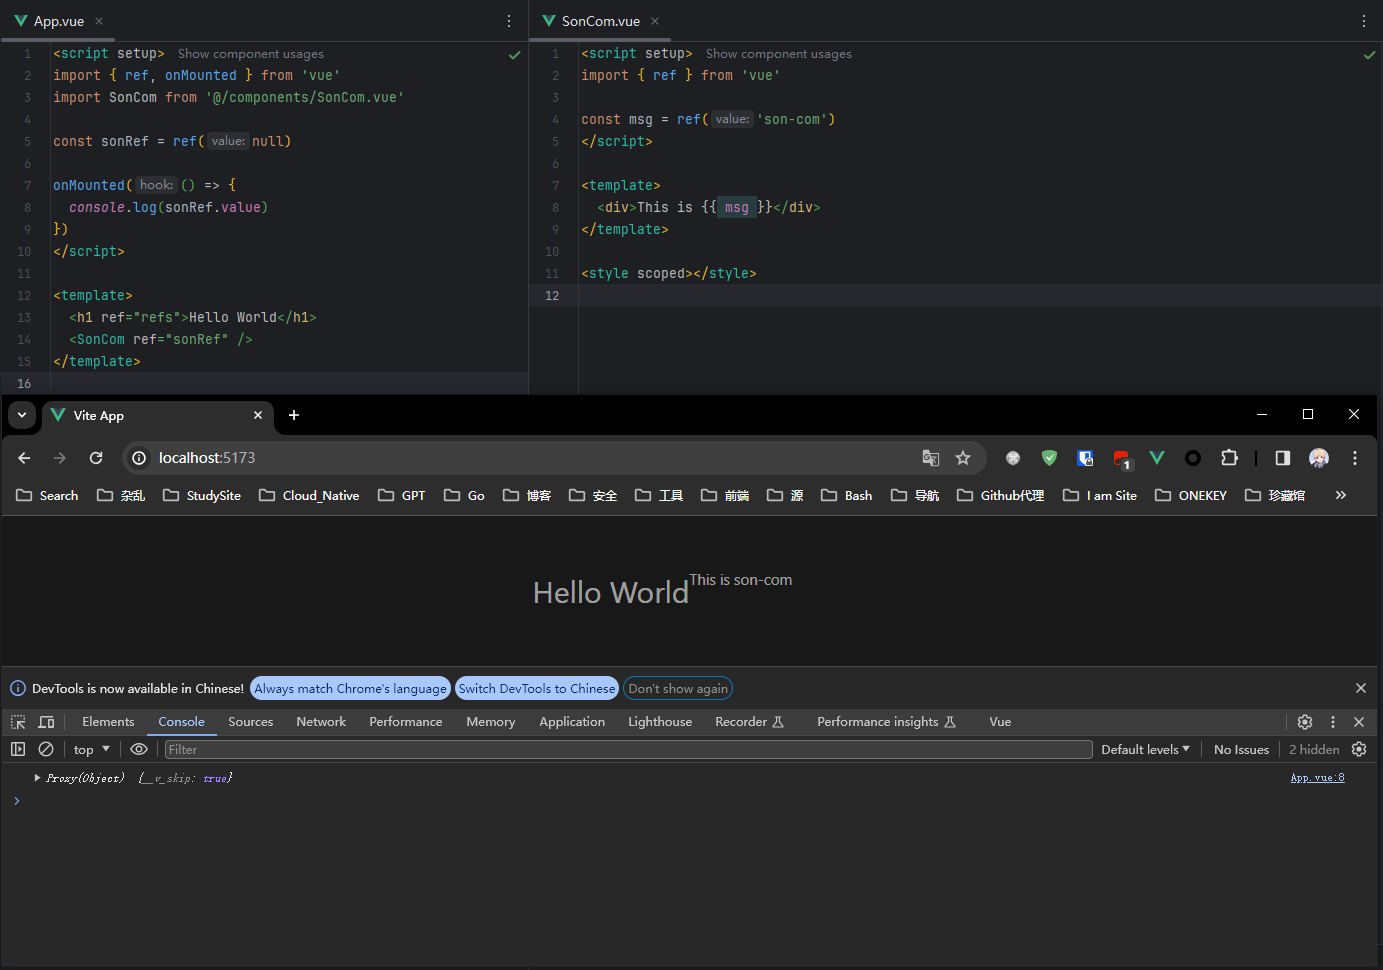Screen dimensions: 1383x970
Task: Open the Vue devtools extension icon
Action: coord(1157,458)
